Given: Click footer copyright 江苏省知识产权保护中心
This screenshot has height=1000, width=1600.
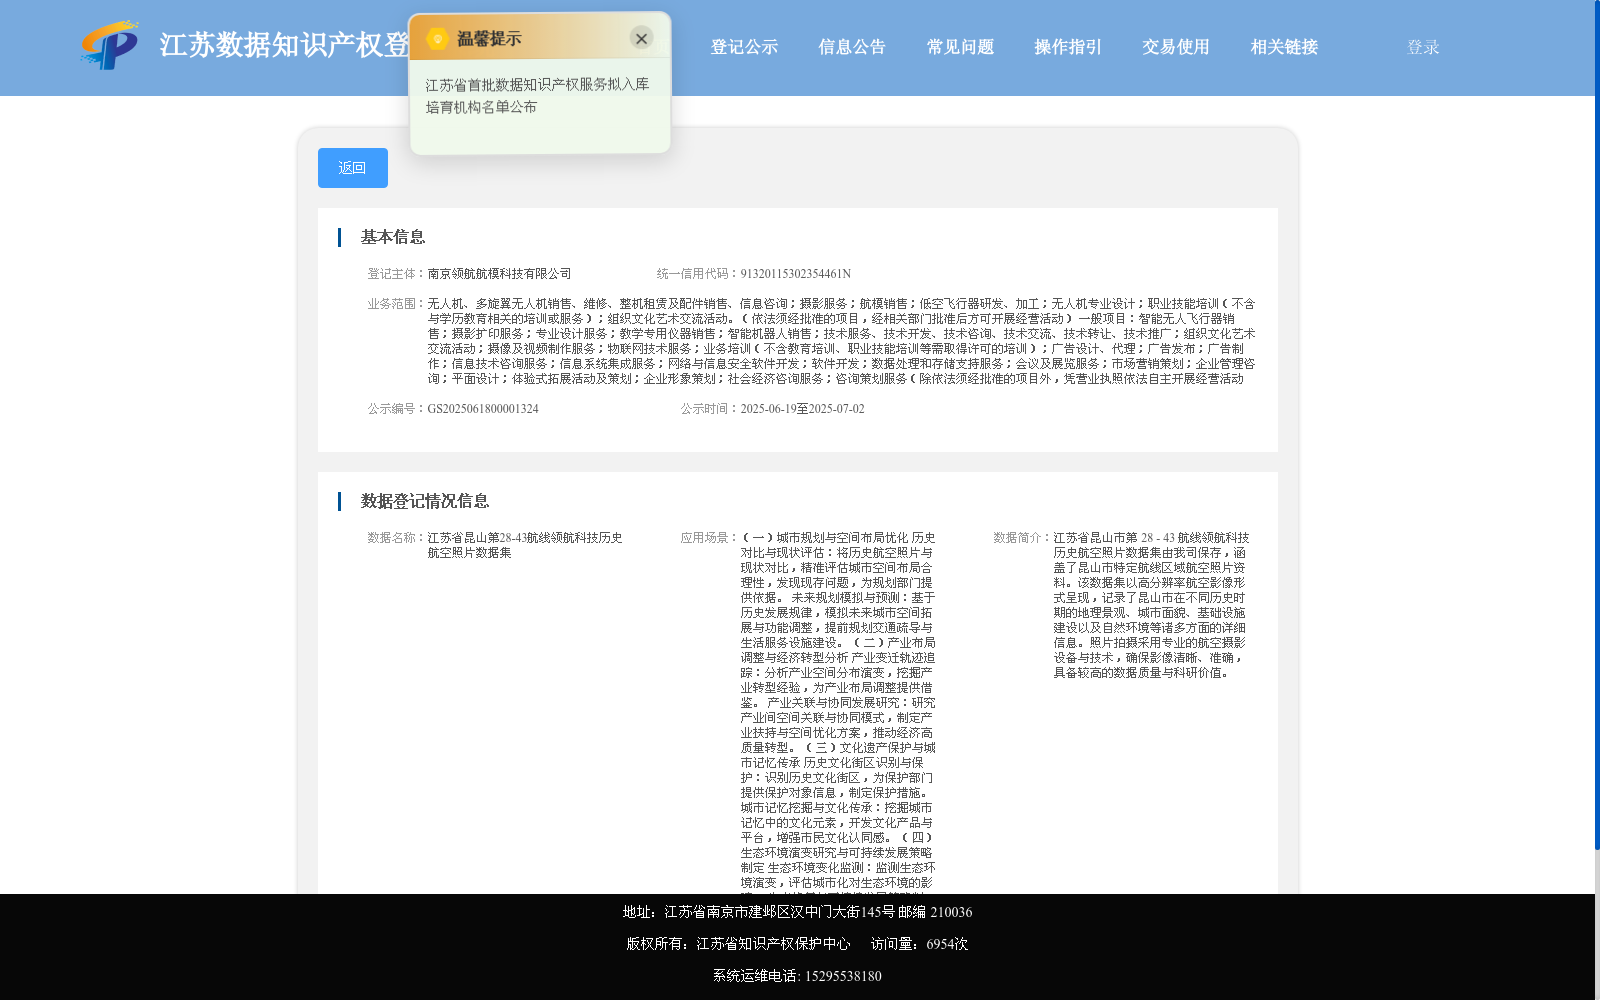Looking at the screenshot, I should click(773, 944).
